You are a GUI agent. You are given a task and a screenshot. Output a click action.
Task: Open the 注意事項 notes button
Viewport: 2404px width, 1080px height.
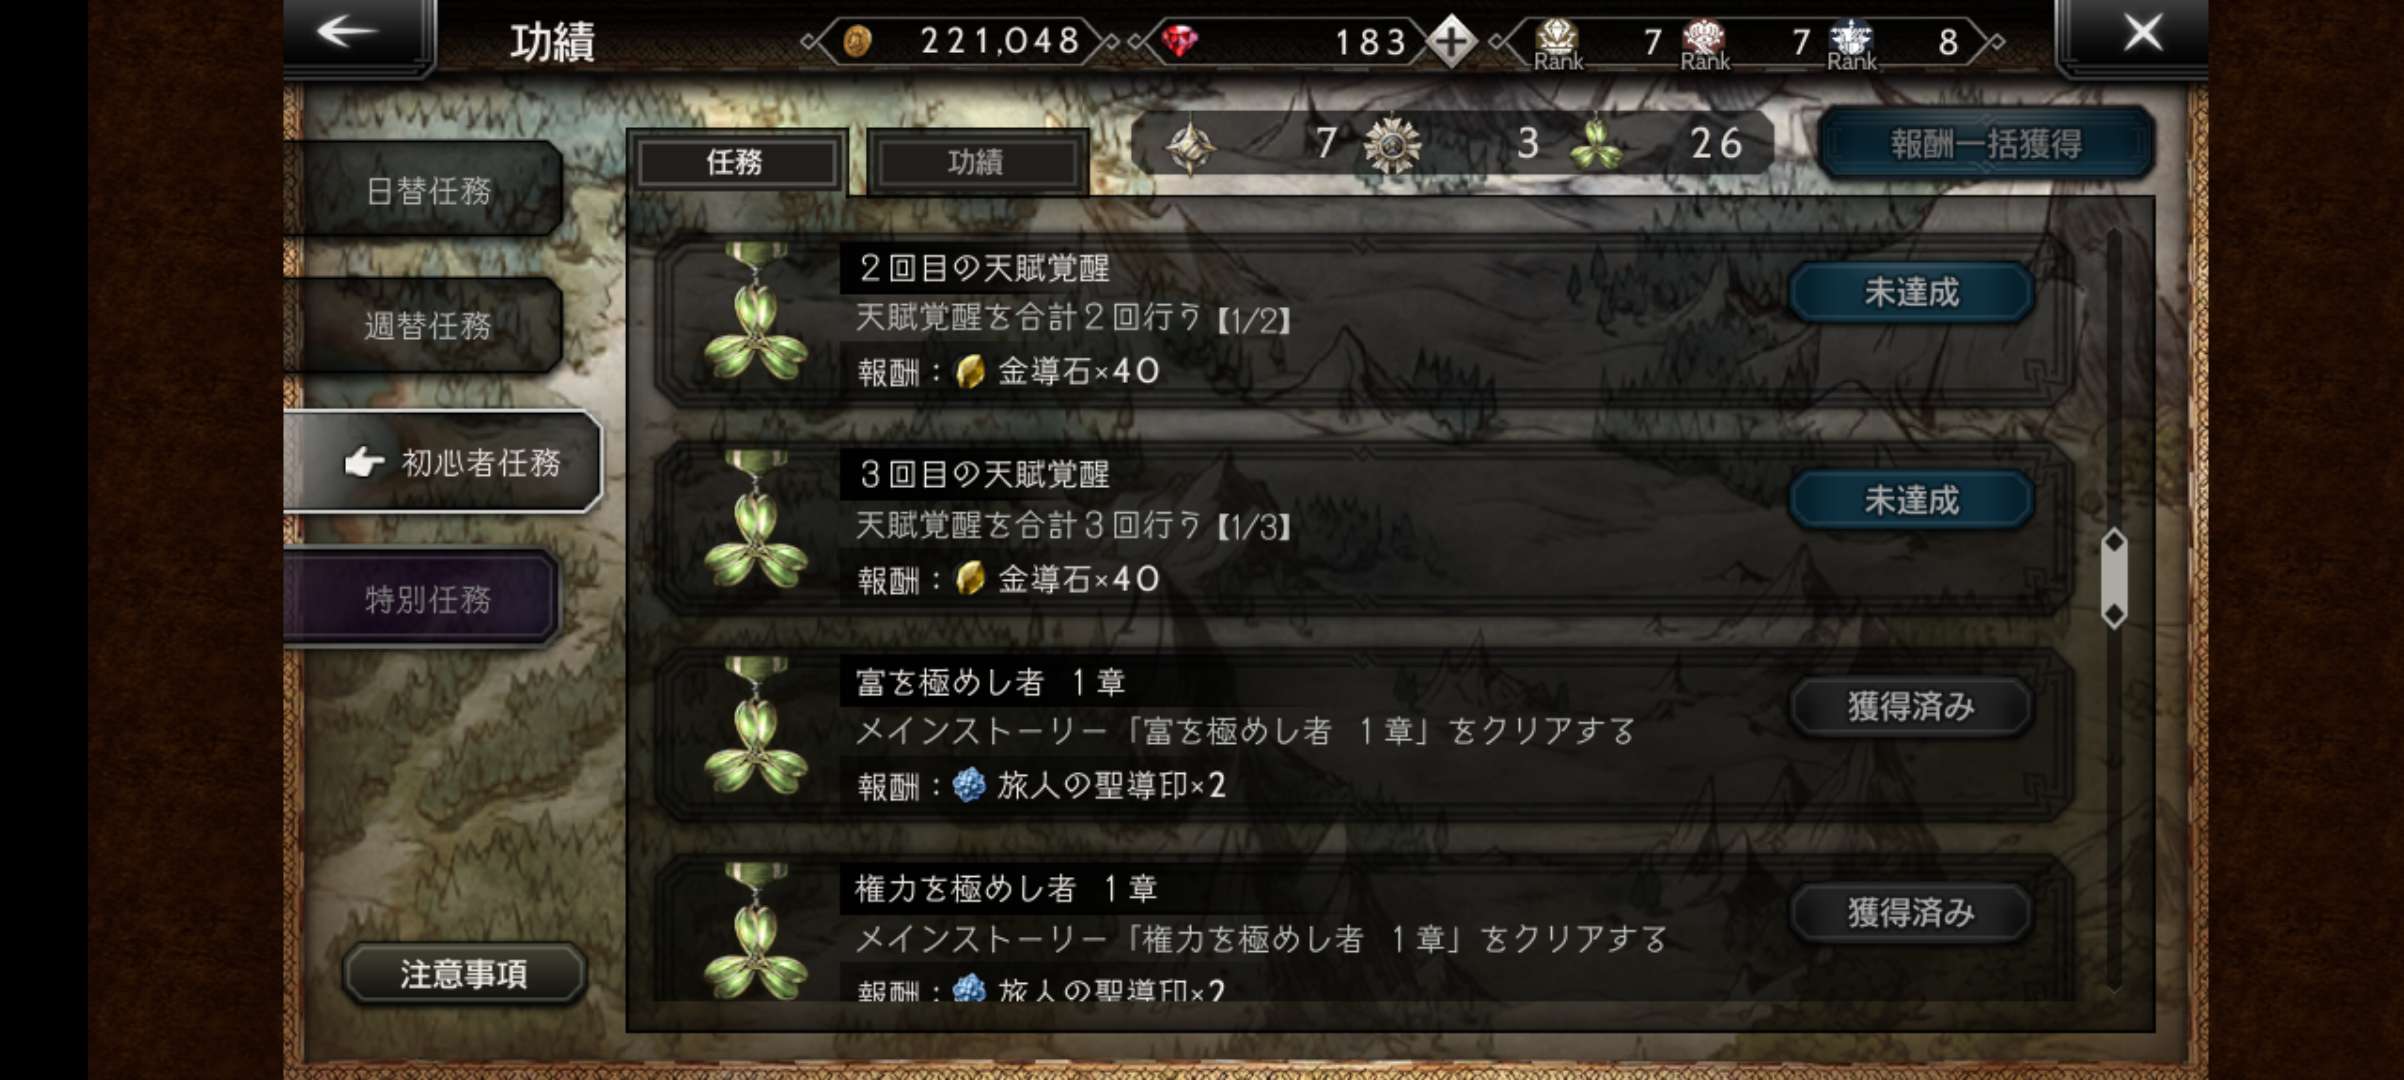[464, 973]
